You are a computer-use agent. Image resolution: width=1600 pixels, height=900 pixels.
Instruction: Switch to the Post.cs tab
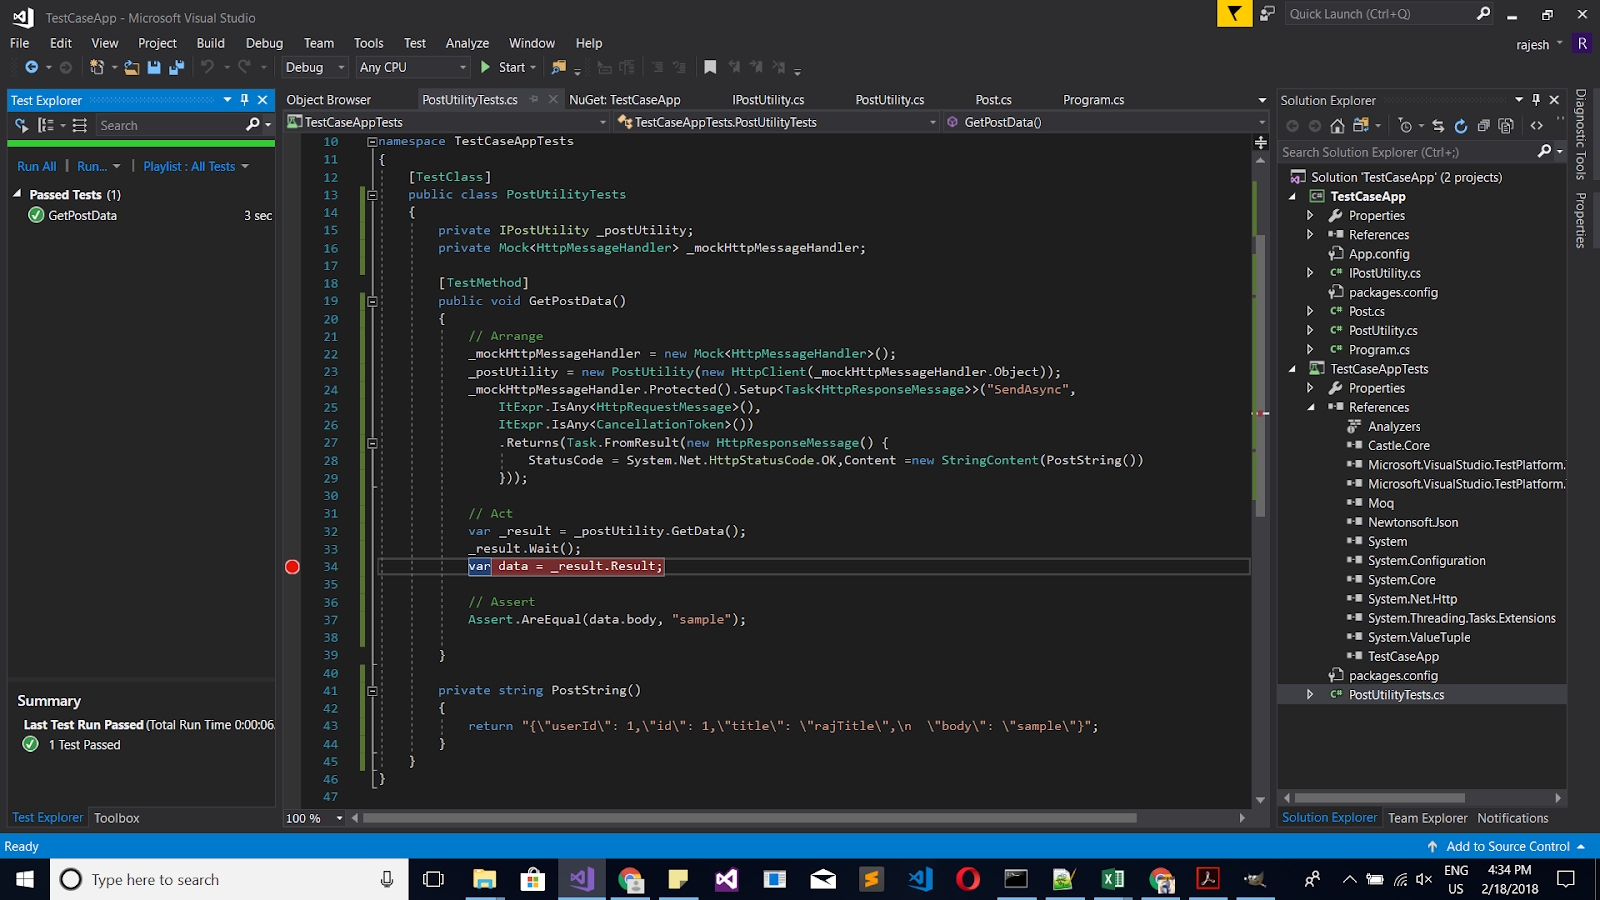coord(992,99)
